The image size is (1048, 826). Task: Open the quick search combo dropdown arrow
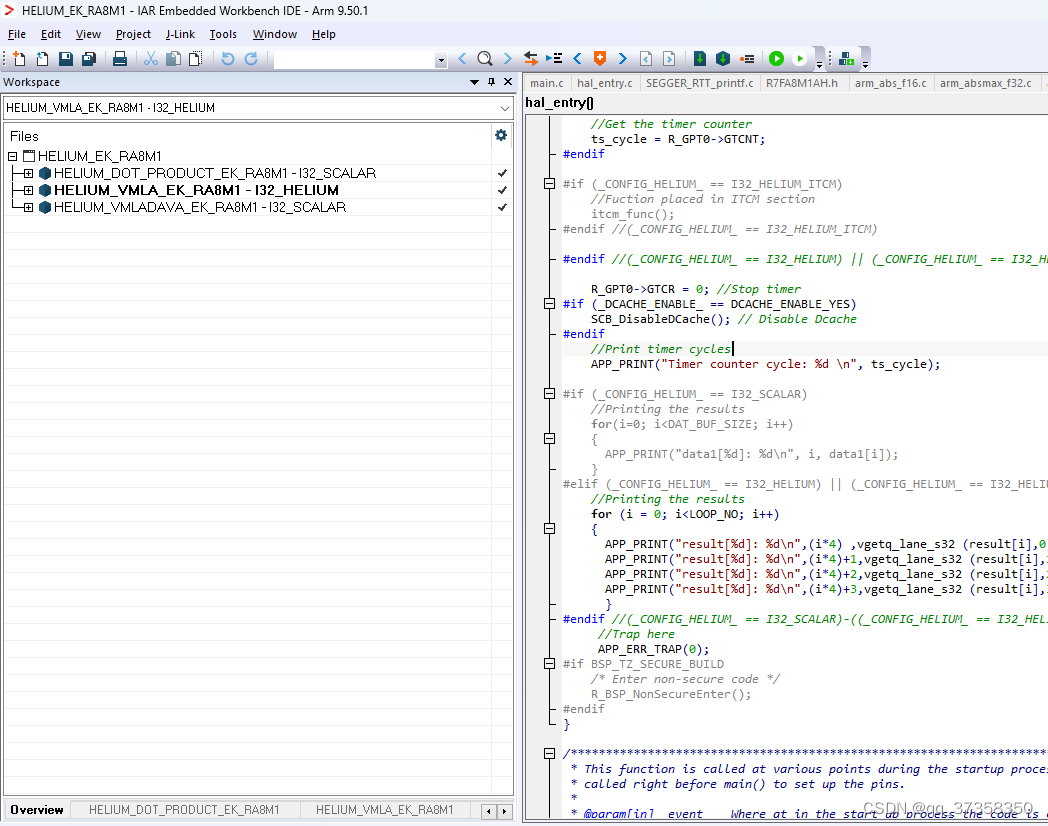(440, 60)
